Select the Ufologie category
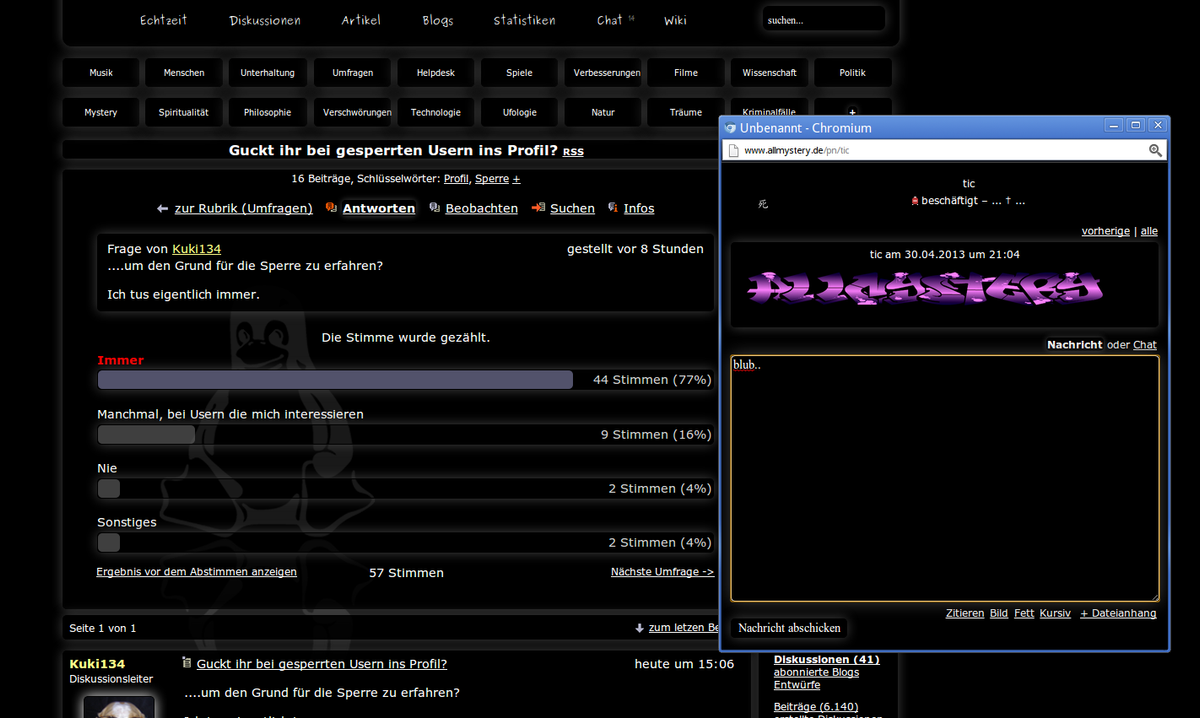This screenshot has height=718, width=1200. pyautogui.click(x=519, y=113)
